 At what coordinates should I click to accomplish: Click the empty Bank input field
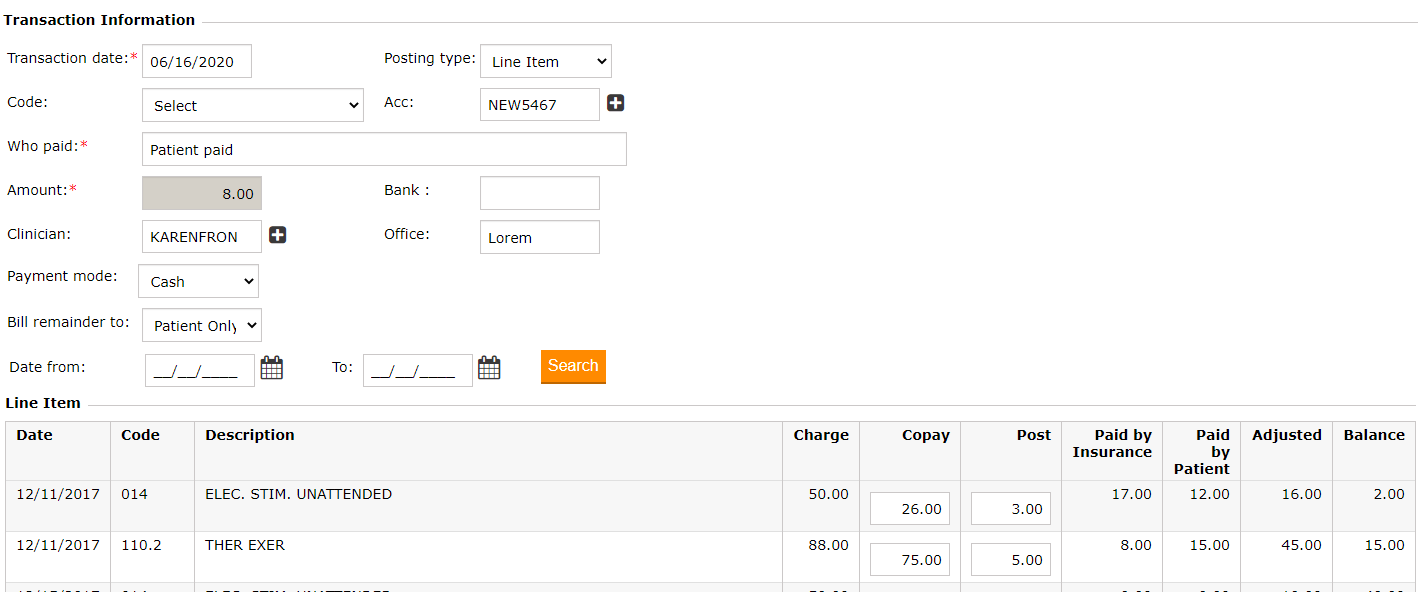pos(539,193)
